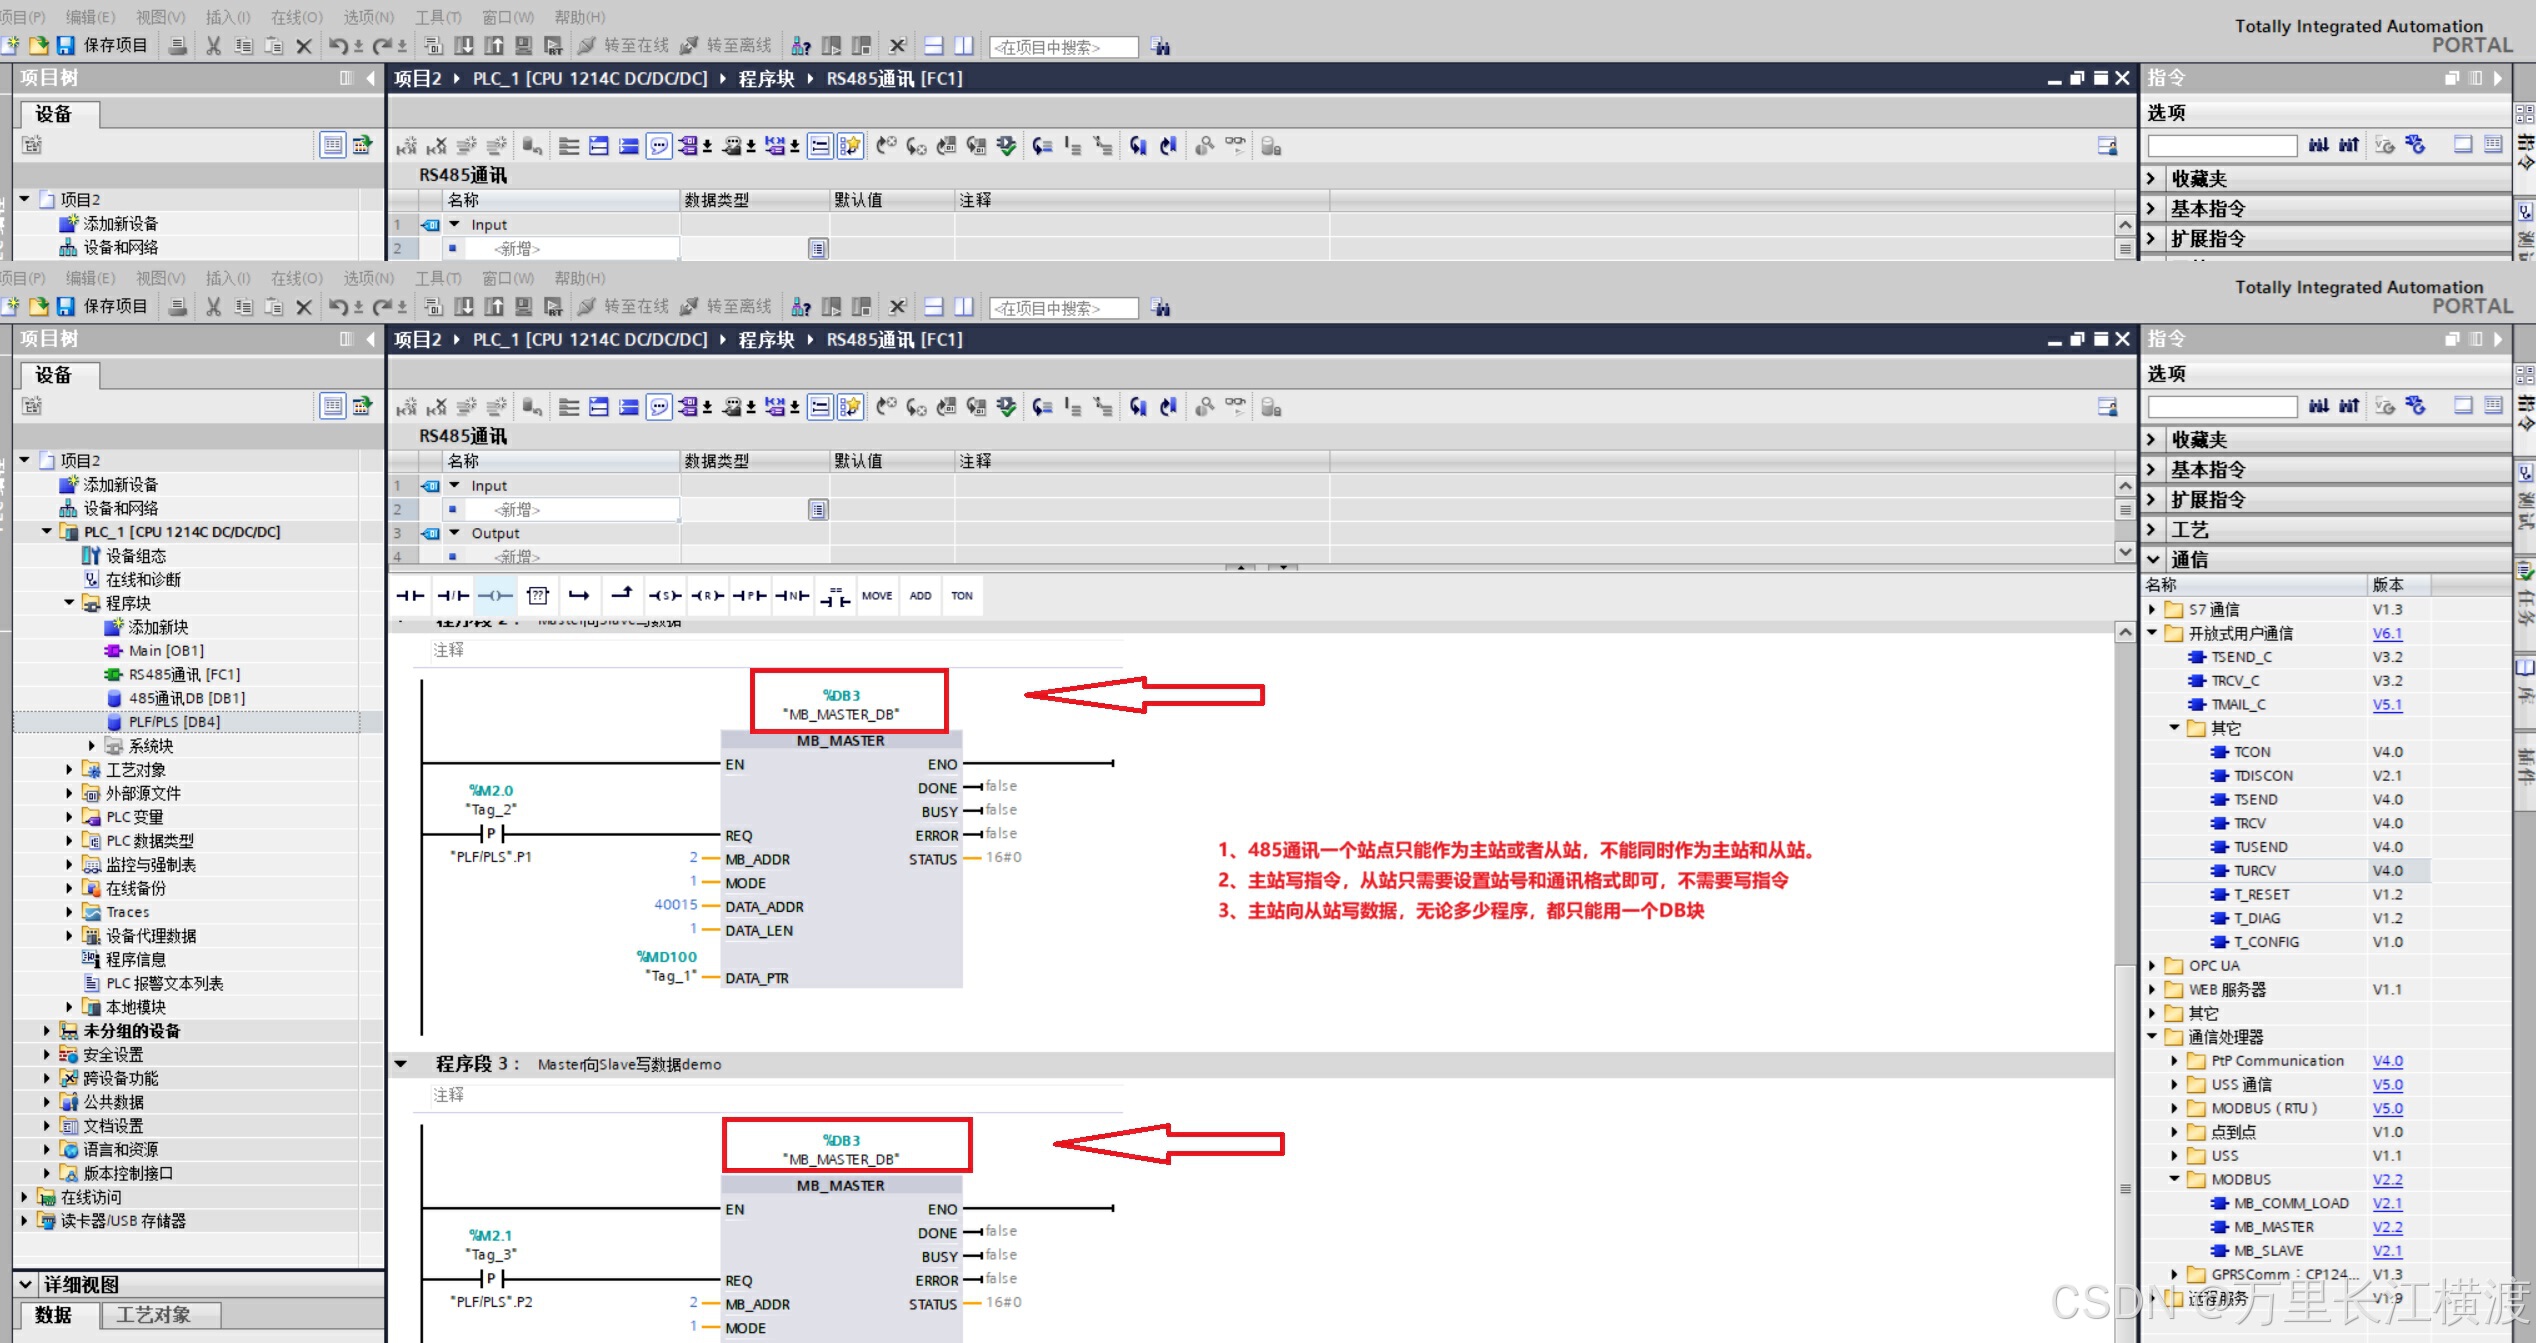Insert a set coil (S)
Screen dimensions: 2536x1343
point(665,596)
